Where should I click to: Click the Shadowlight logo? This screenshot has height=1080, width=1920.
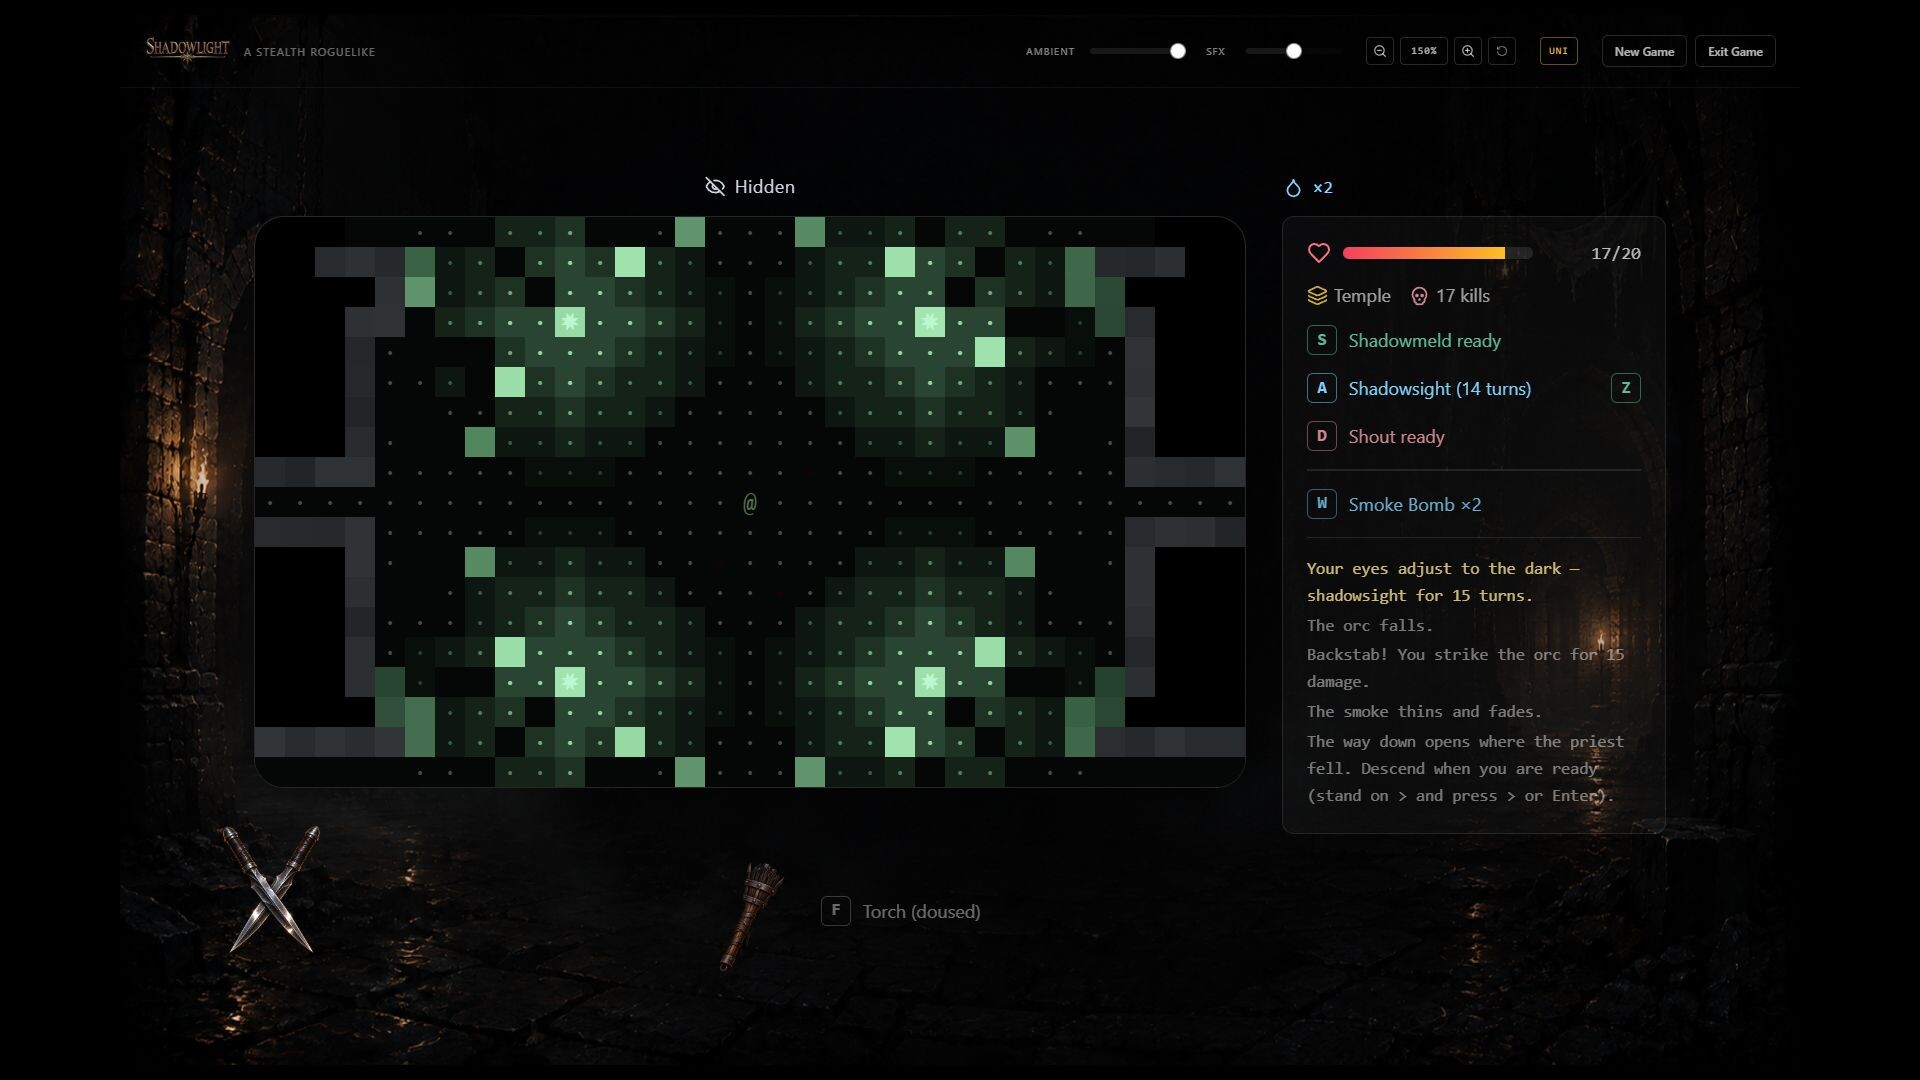click(188, 50)
